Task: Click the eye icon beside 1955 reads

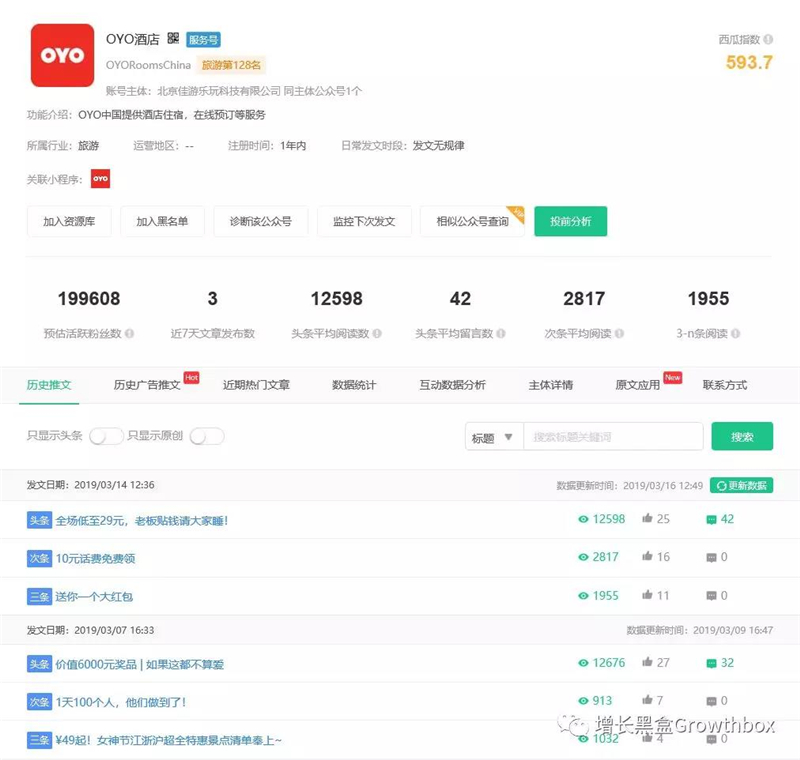Action: click(x=583, y=596)
